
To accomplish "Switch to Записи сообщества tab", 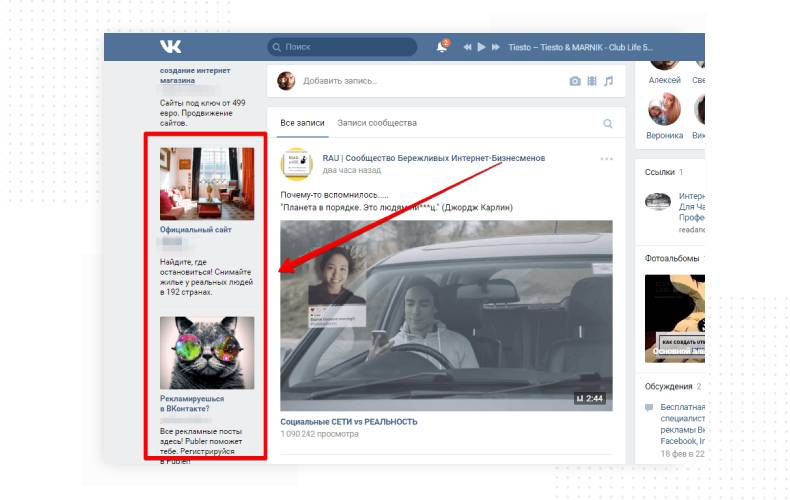I will click(x=377, y=122).
